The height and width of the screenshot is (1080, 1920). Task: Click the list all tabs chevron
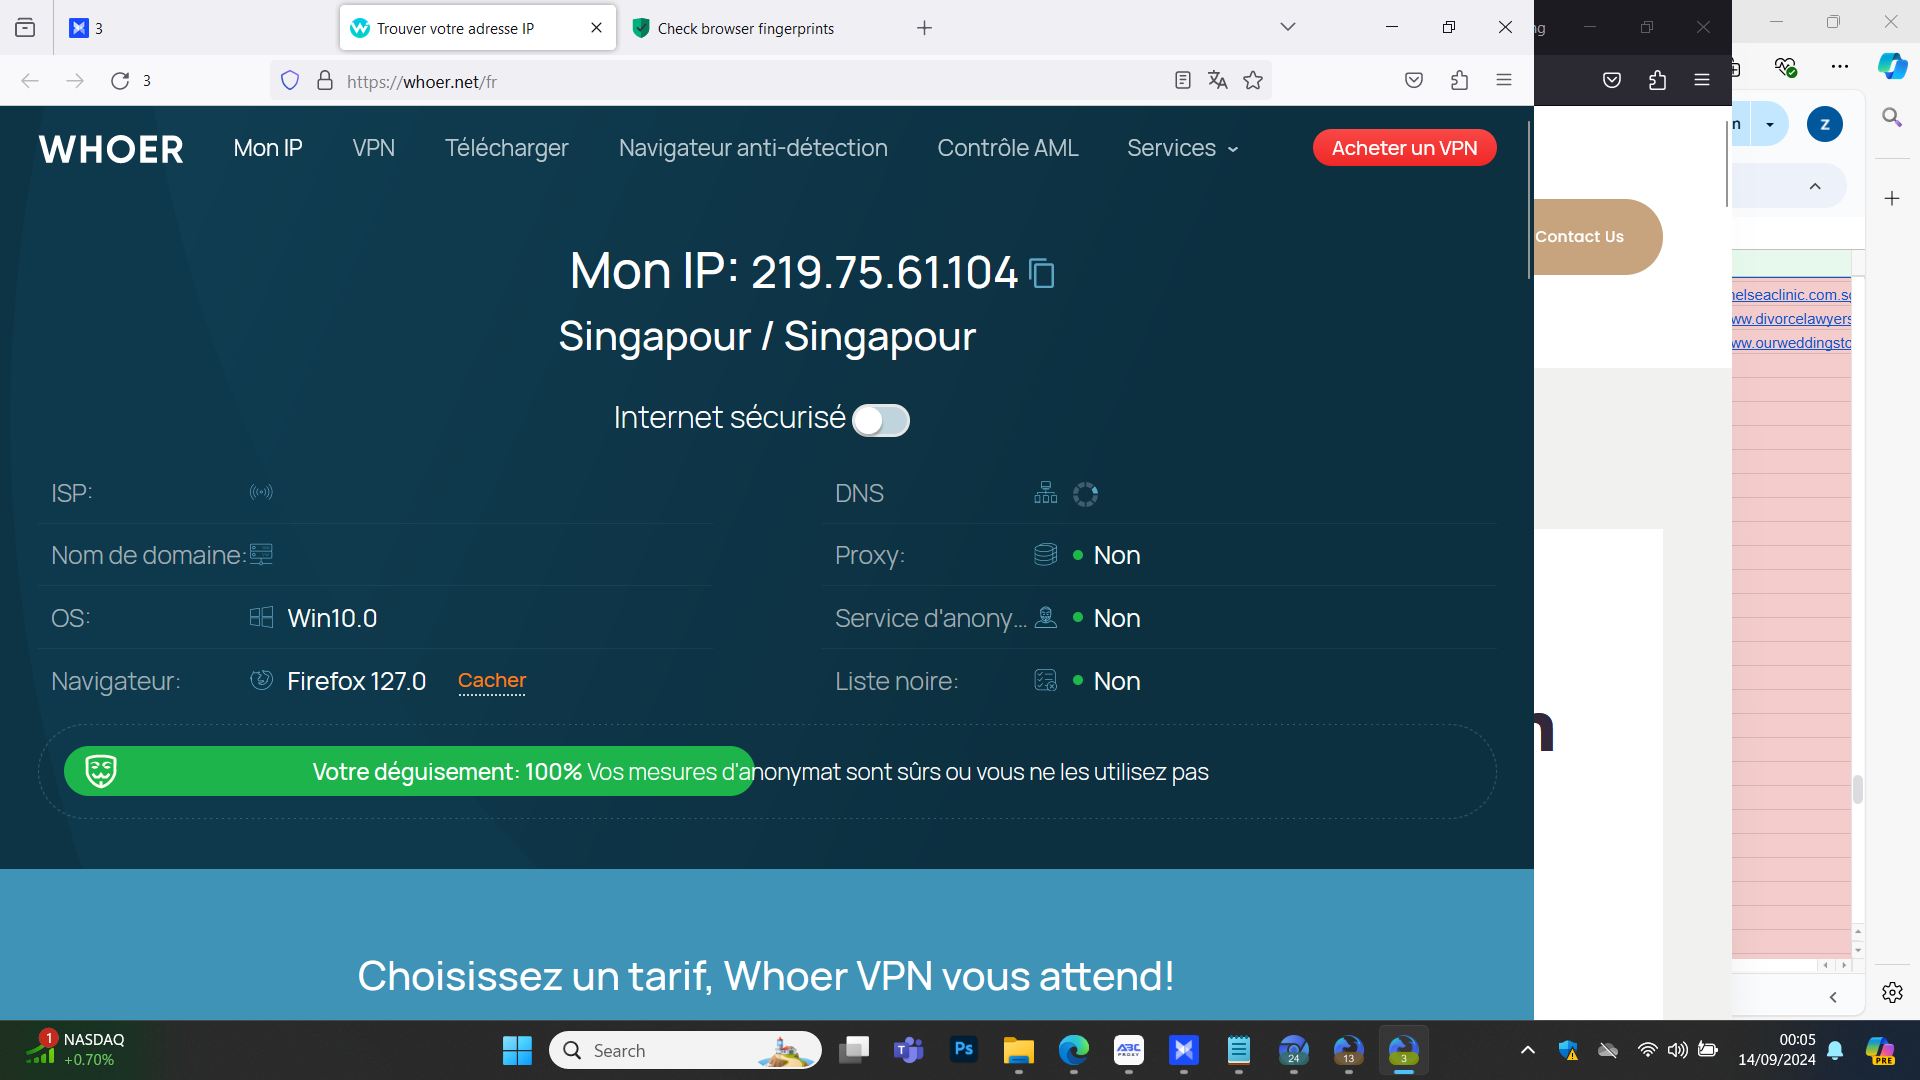coord(1288,27)
